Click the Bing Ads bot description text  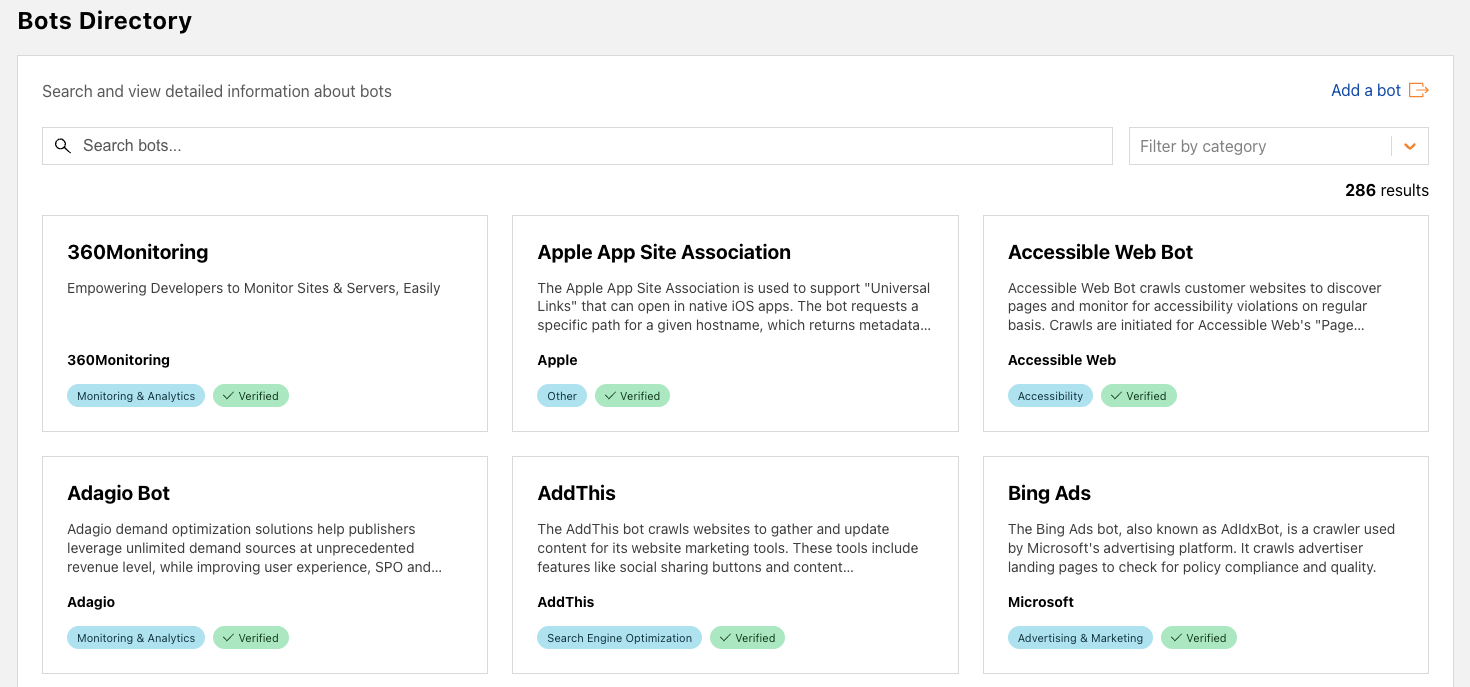[1201, 548]
